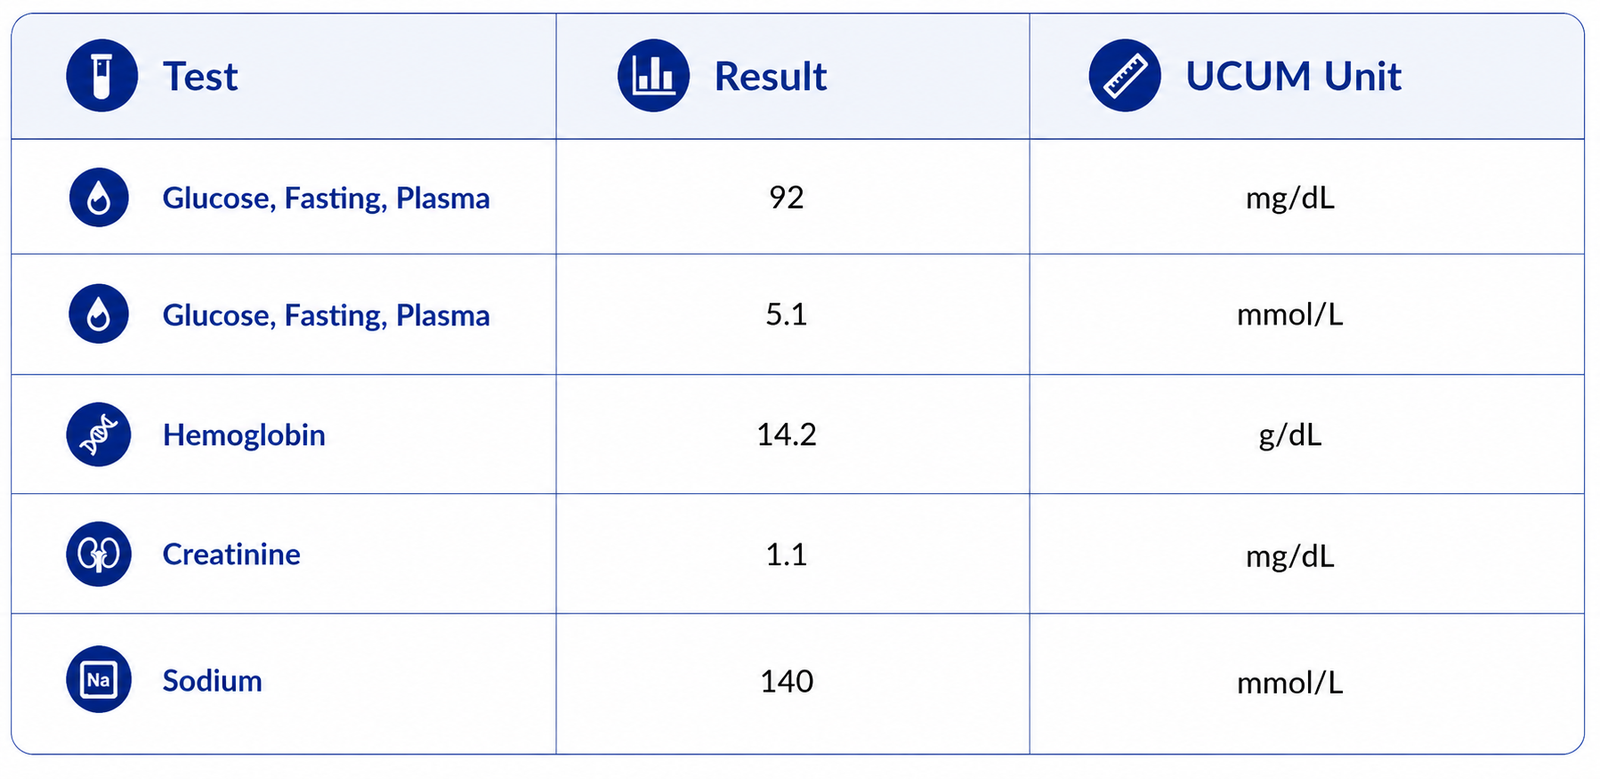This screenshot has height=779, width=1600.
Task: Click the ruler icon beside UCUM Unit
Action: (x=1125, y=75)
